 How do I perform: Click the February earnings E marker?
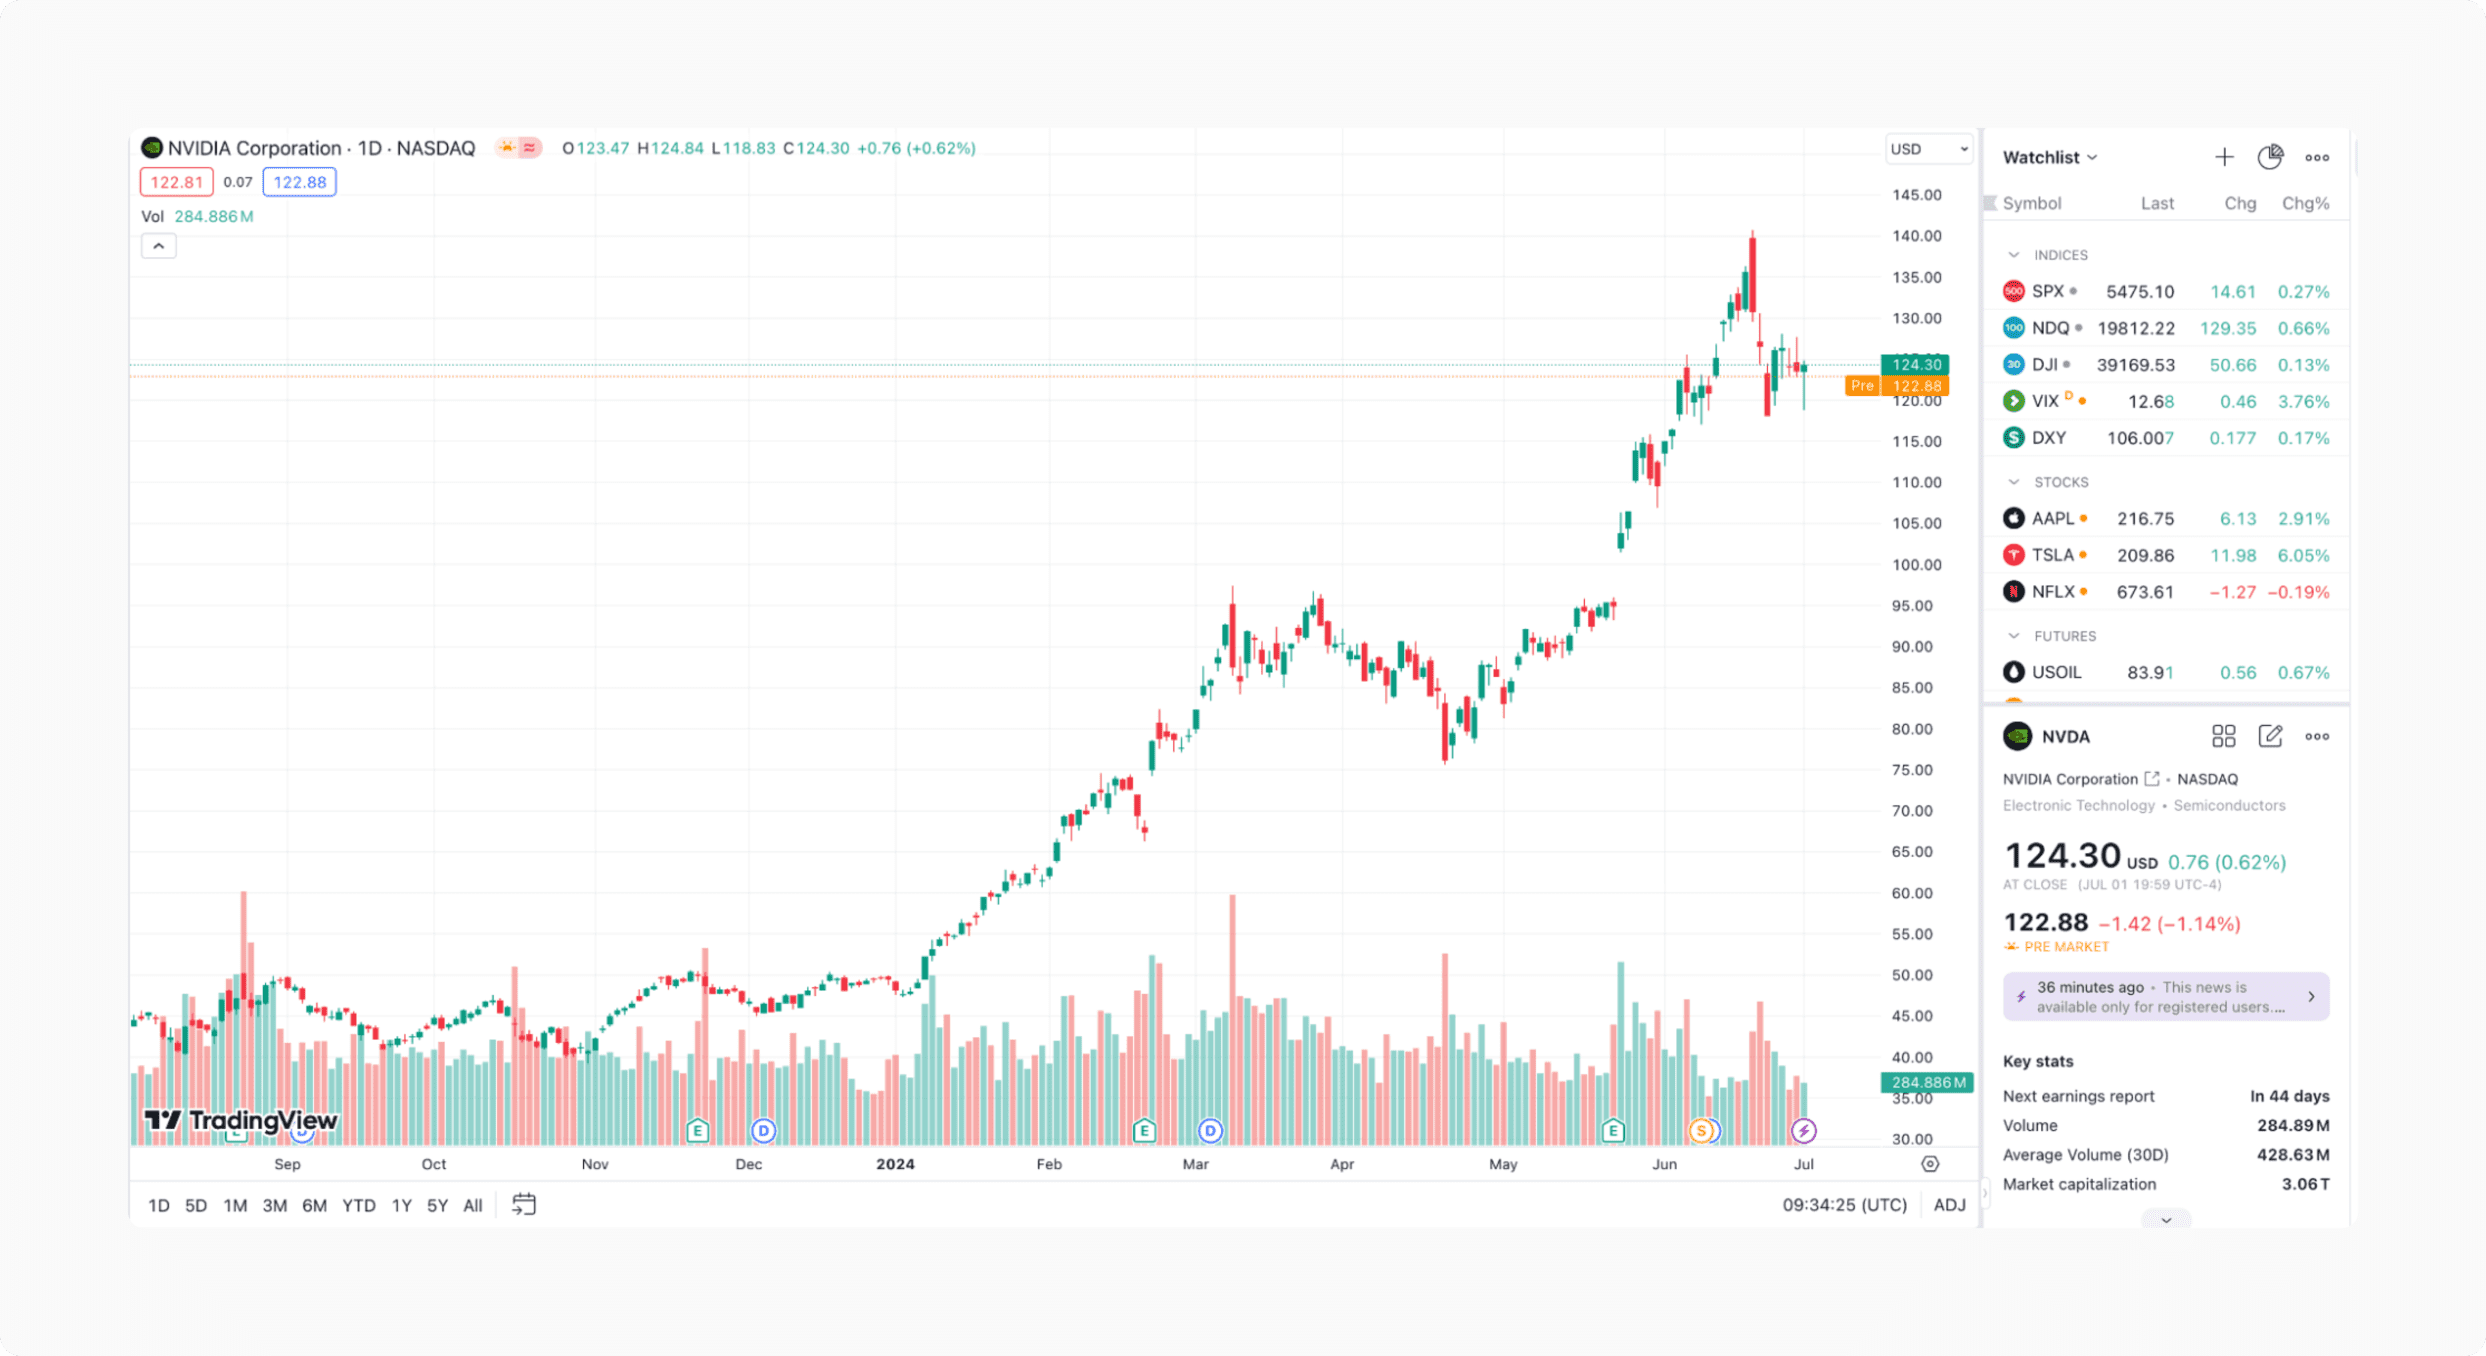pos(1144,1130)
